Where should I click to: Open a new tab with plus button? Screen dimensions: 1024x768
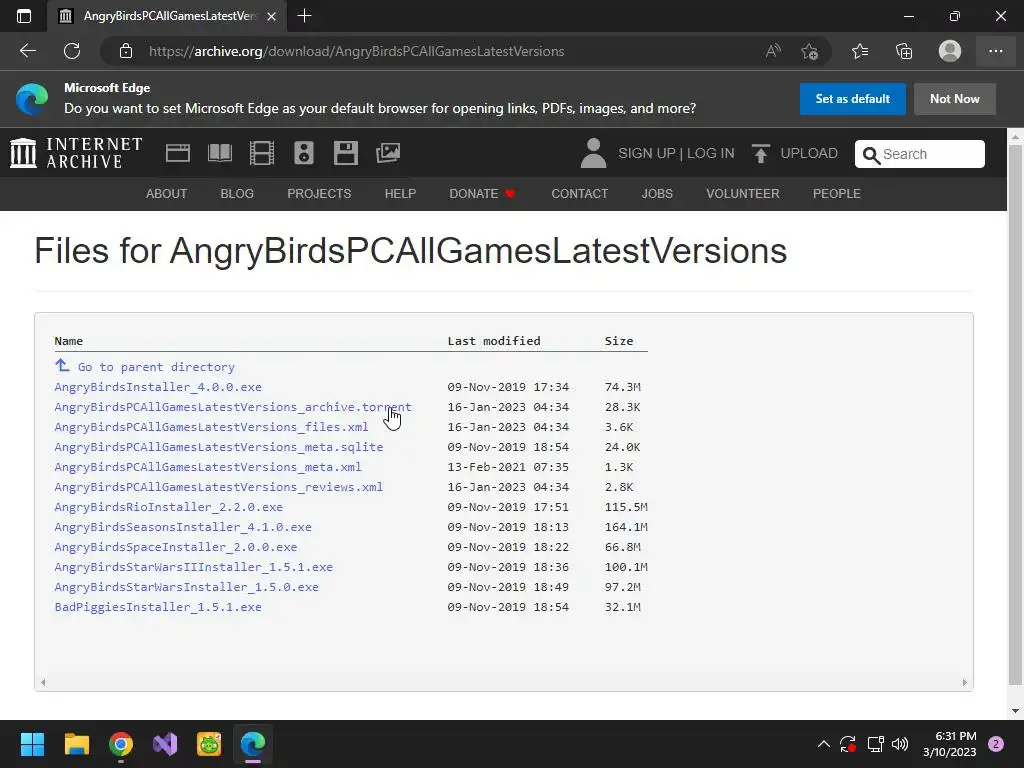304,16
